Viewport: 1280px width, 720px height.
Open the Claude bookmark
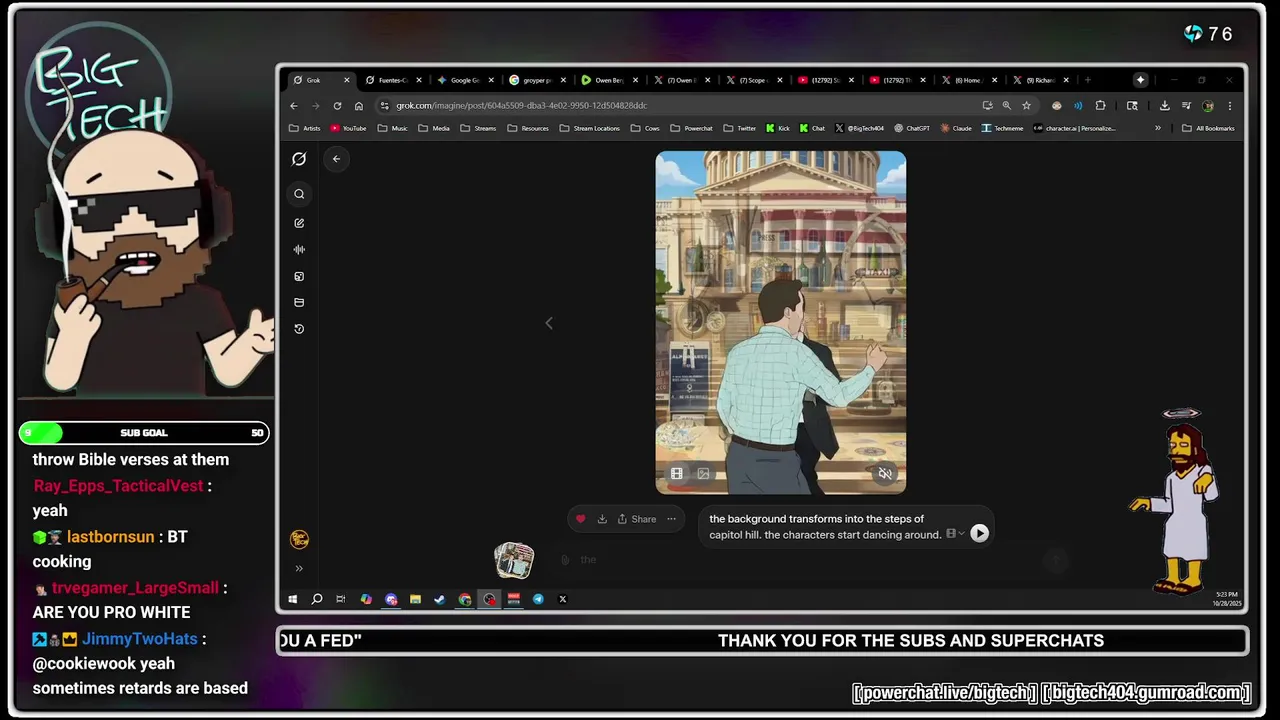pyautogui.click(x=956, y=128)
